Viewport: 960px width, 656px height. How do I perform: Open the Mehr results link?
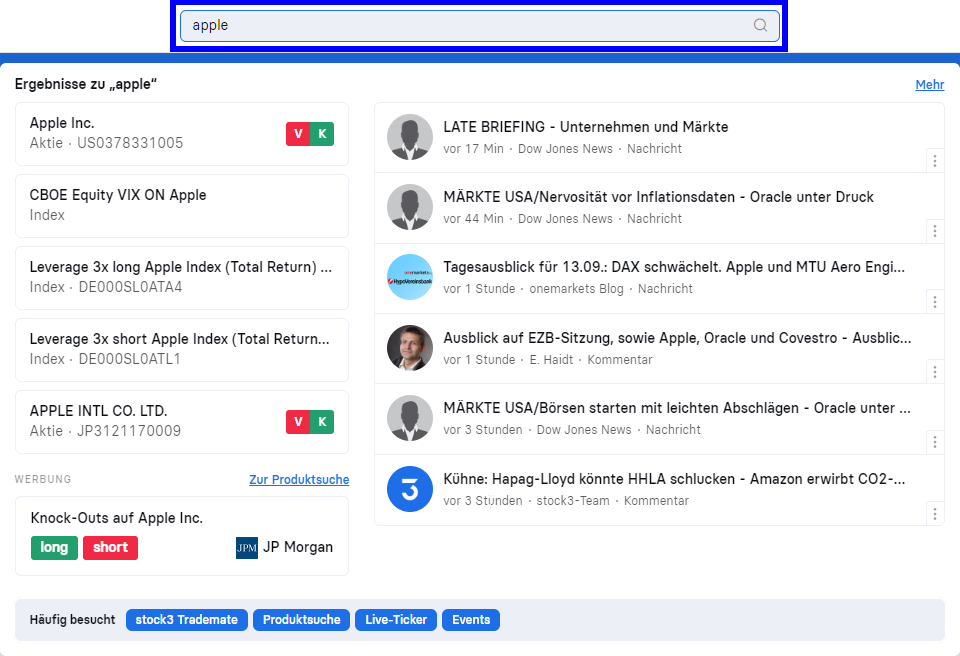(929, 85)
